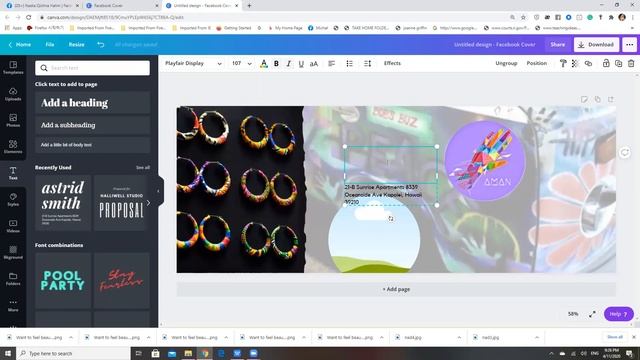This screenshot has height=360, width=640.
Task: Open the transparency control
Action: 575,63
